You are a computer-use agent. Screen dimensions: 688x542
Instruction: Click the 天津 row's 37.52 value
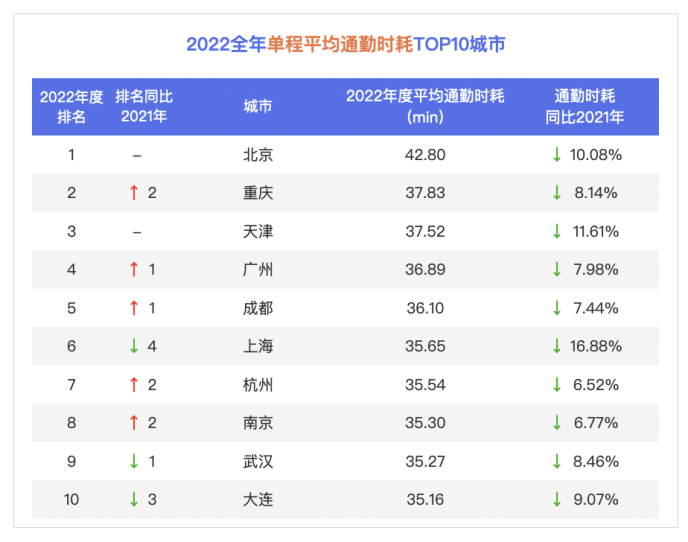pos(425,231)
